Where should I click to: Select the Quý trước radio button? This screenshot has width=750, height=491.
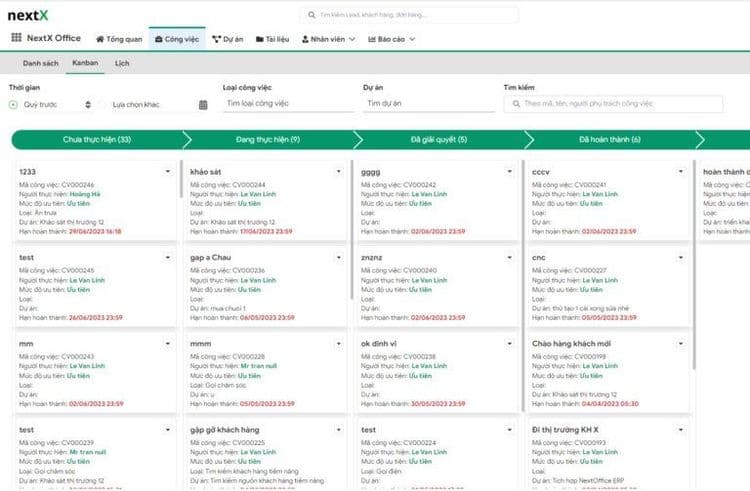14,104
